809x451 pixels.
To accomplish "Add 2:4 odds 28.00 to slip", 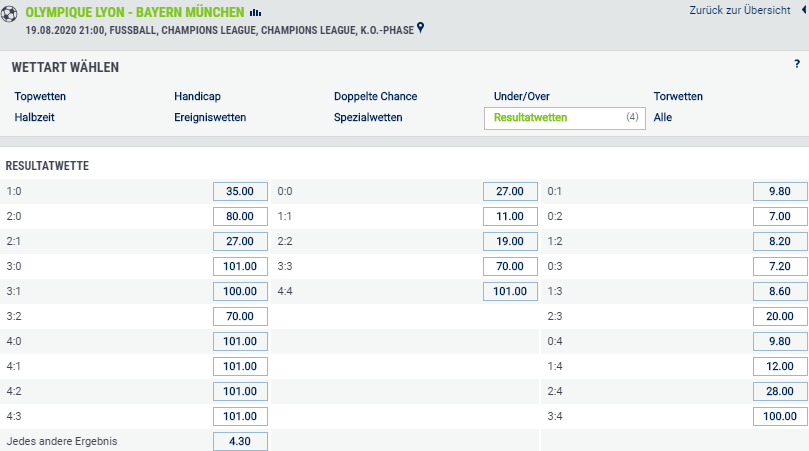I will [x=780, y=392].
